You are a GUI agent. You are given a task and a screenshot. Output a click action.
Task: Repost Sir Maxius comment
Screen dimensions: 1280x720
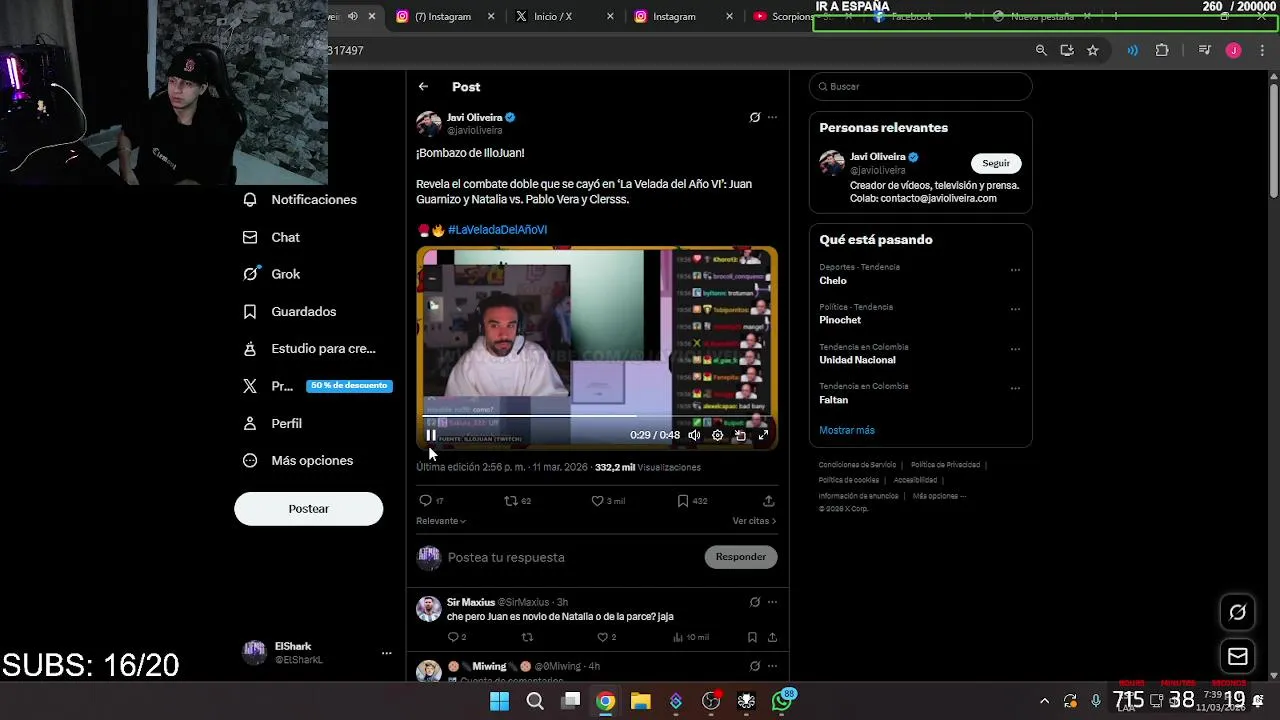527,637
